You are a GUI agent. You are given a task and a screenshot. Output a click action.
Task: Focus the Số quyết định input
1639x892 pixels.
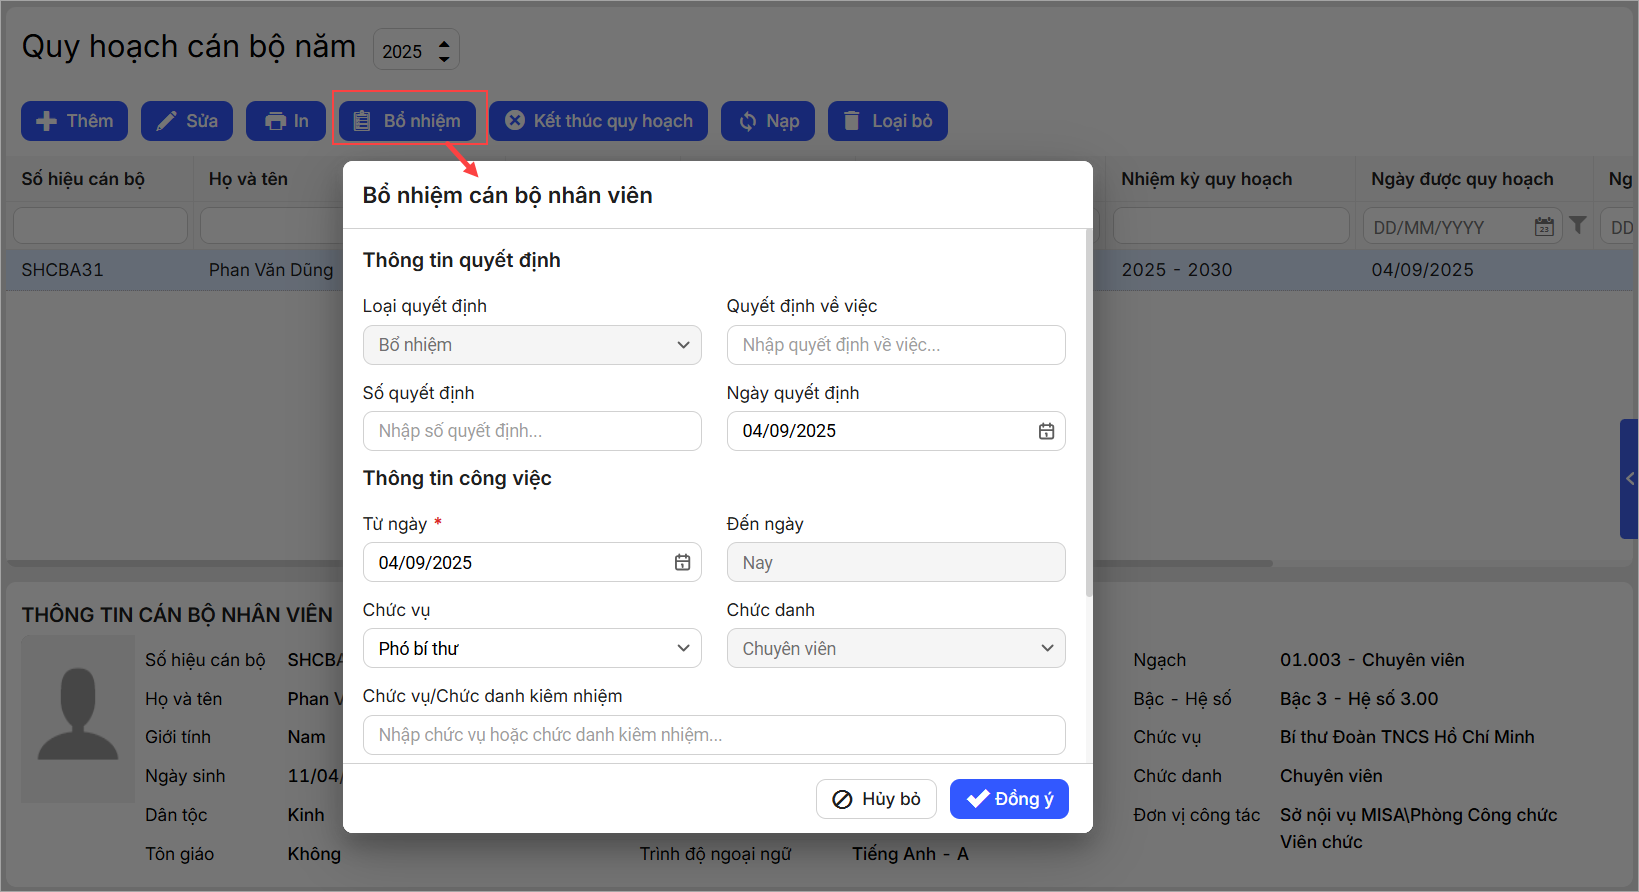coord(532,431)
